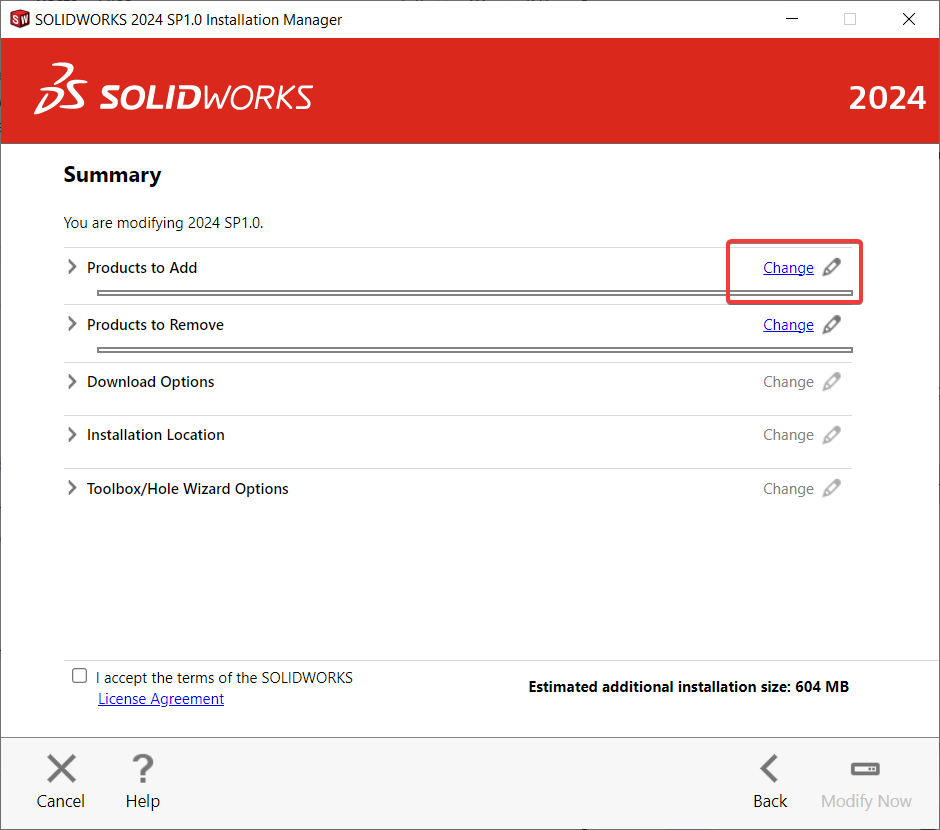Click the pencil icon beside Products to Add
The height and width of the screenshot is (830, 940).
(831, 267)
